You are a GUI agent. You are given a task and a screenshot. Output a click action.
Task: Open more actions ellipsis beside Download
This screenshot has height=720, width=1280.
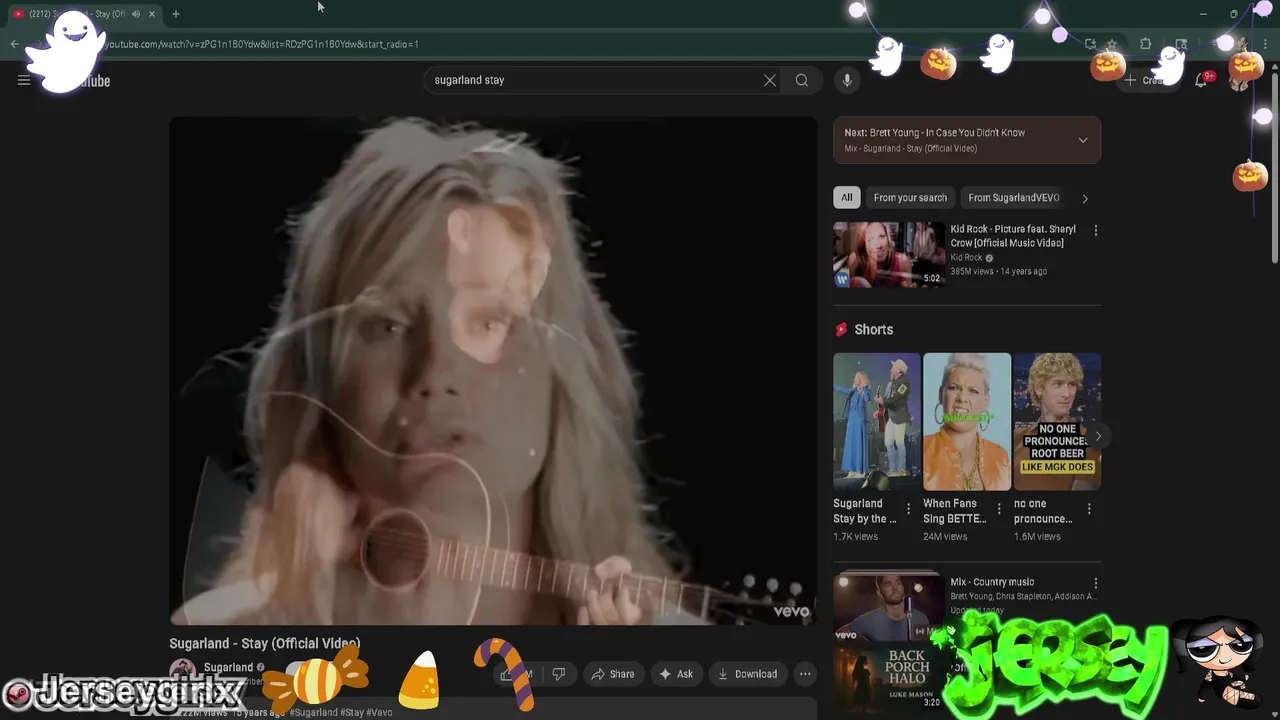(x=805, y=674)
